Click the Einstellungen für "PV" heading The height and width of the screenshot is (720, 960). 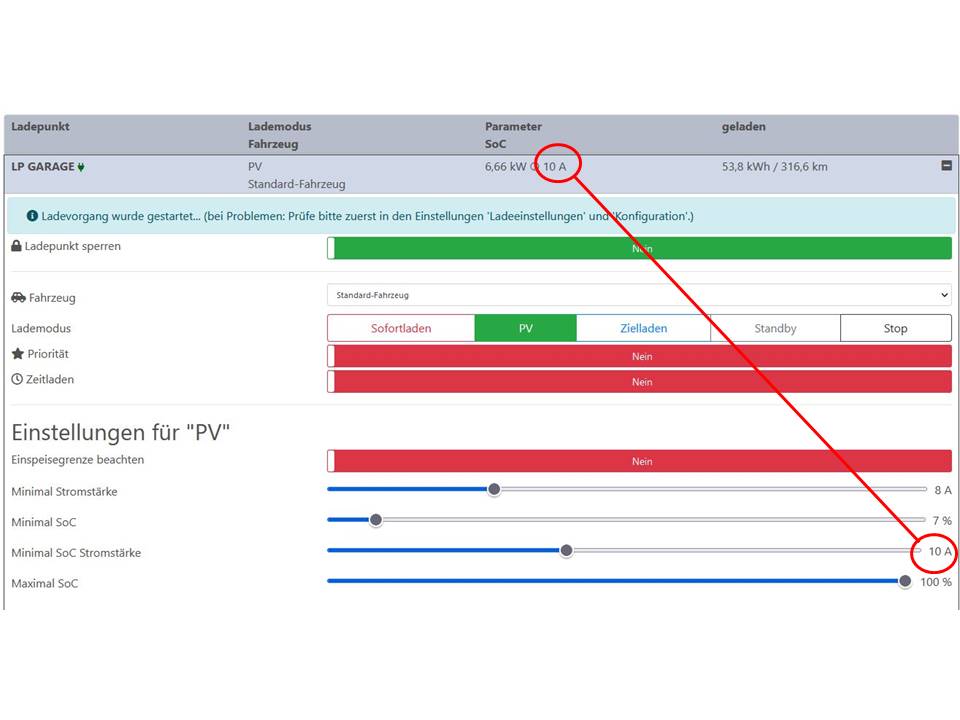pyautogui.click(x=121, y=432)
